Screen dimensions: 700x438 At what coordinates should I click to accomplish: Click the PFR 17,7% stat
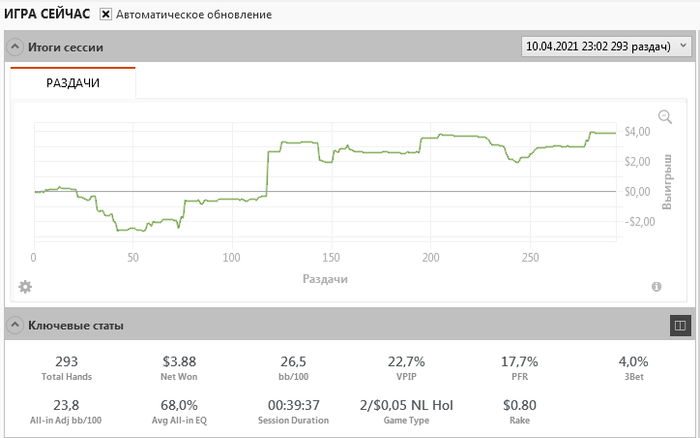coord(519,368)
